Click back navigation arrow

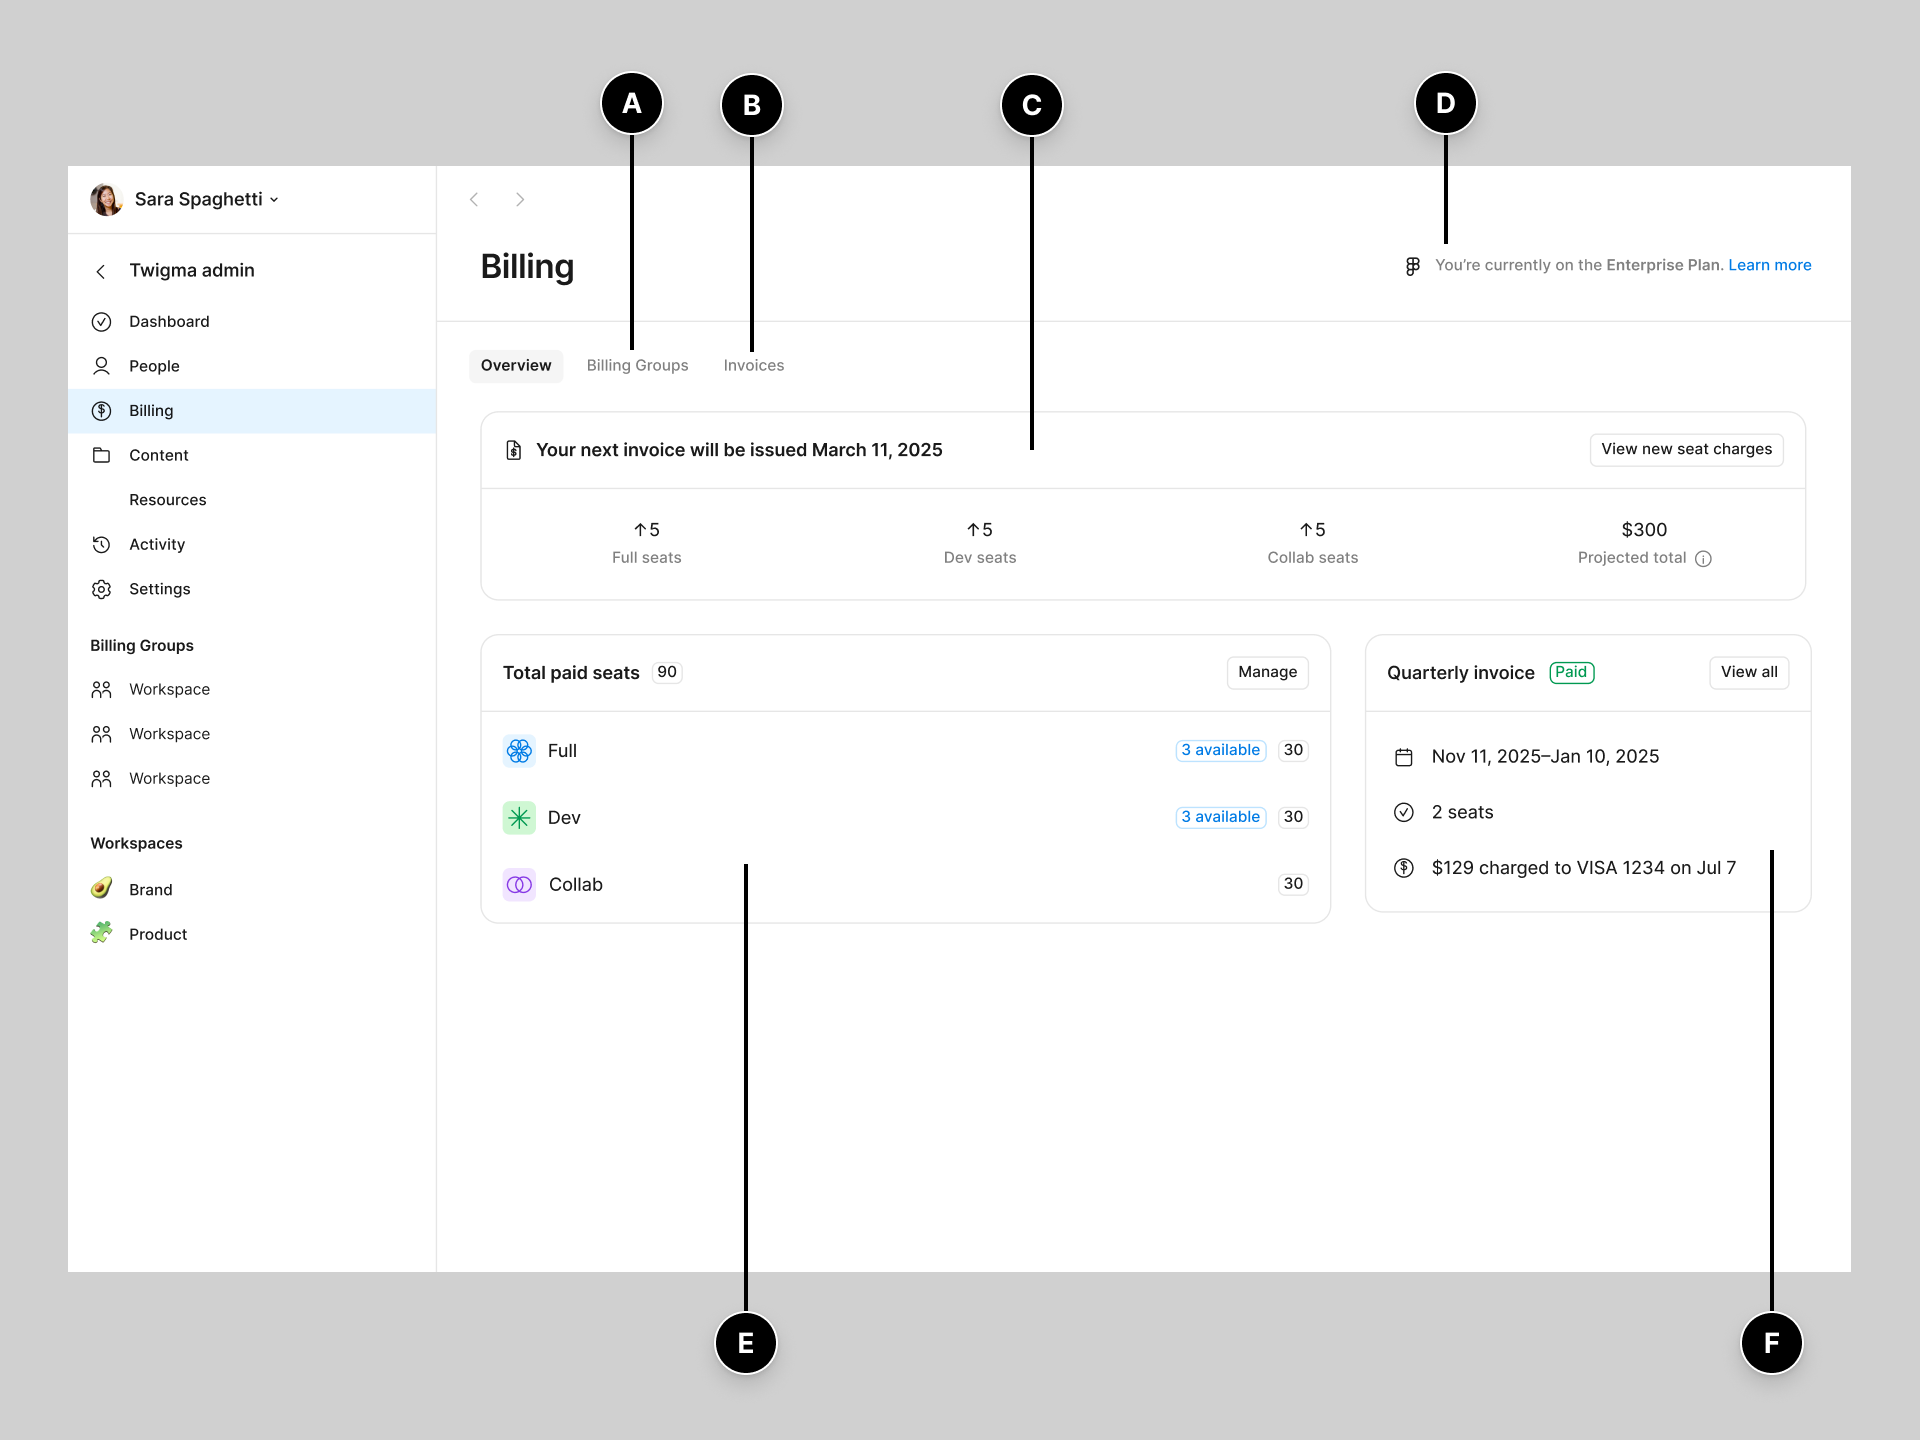(475, 200)
